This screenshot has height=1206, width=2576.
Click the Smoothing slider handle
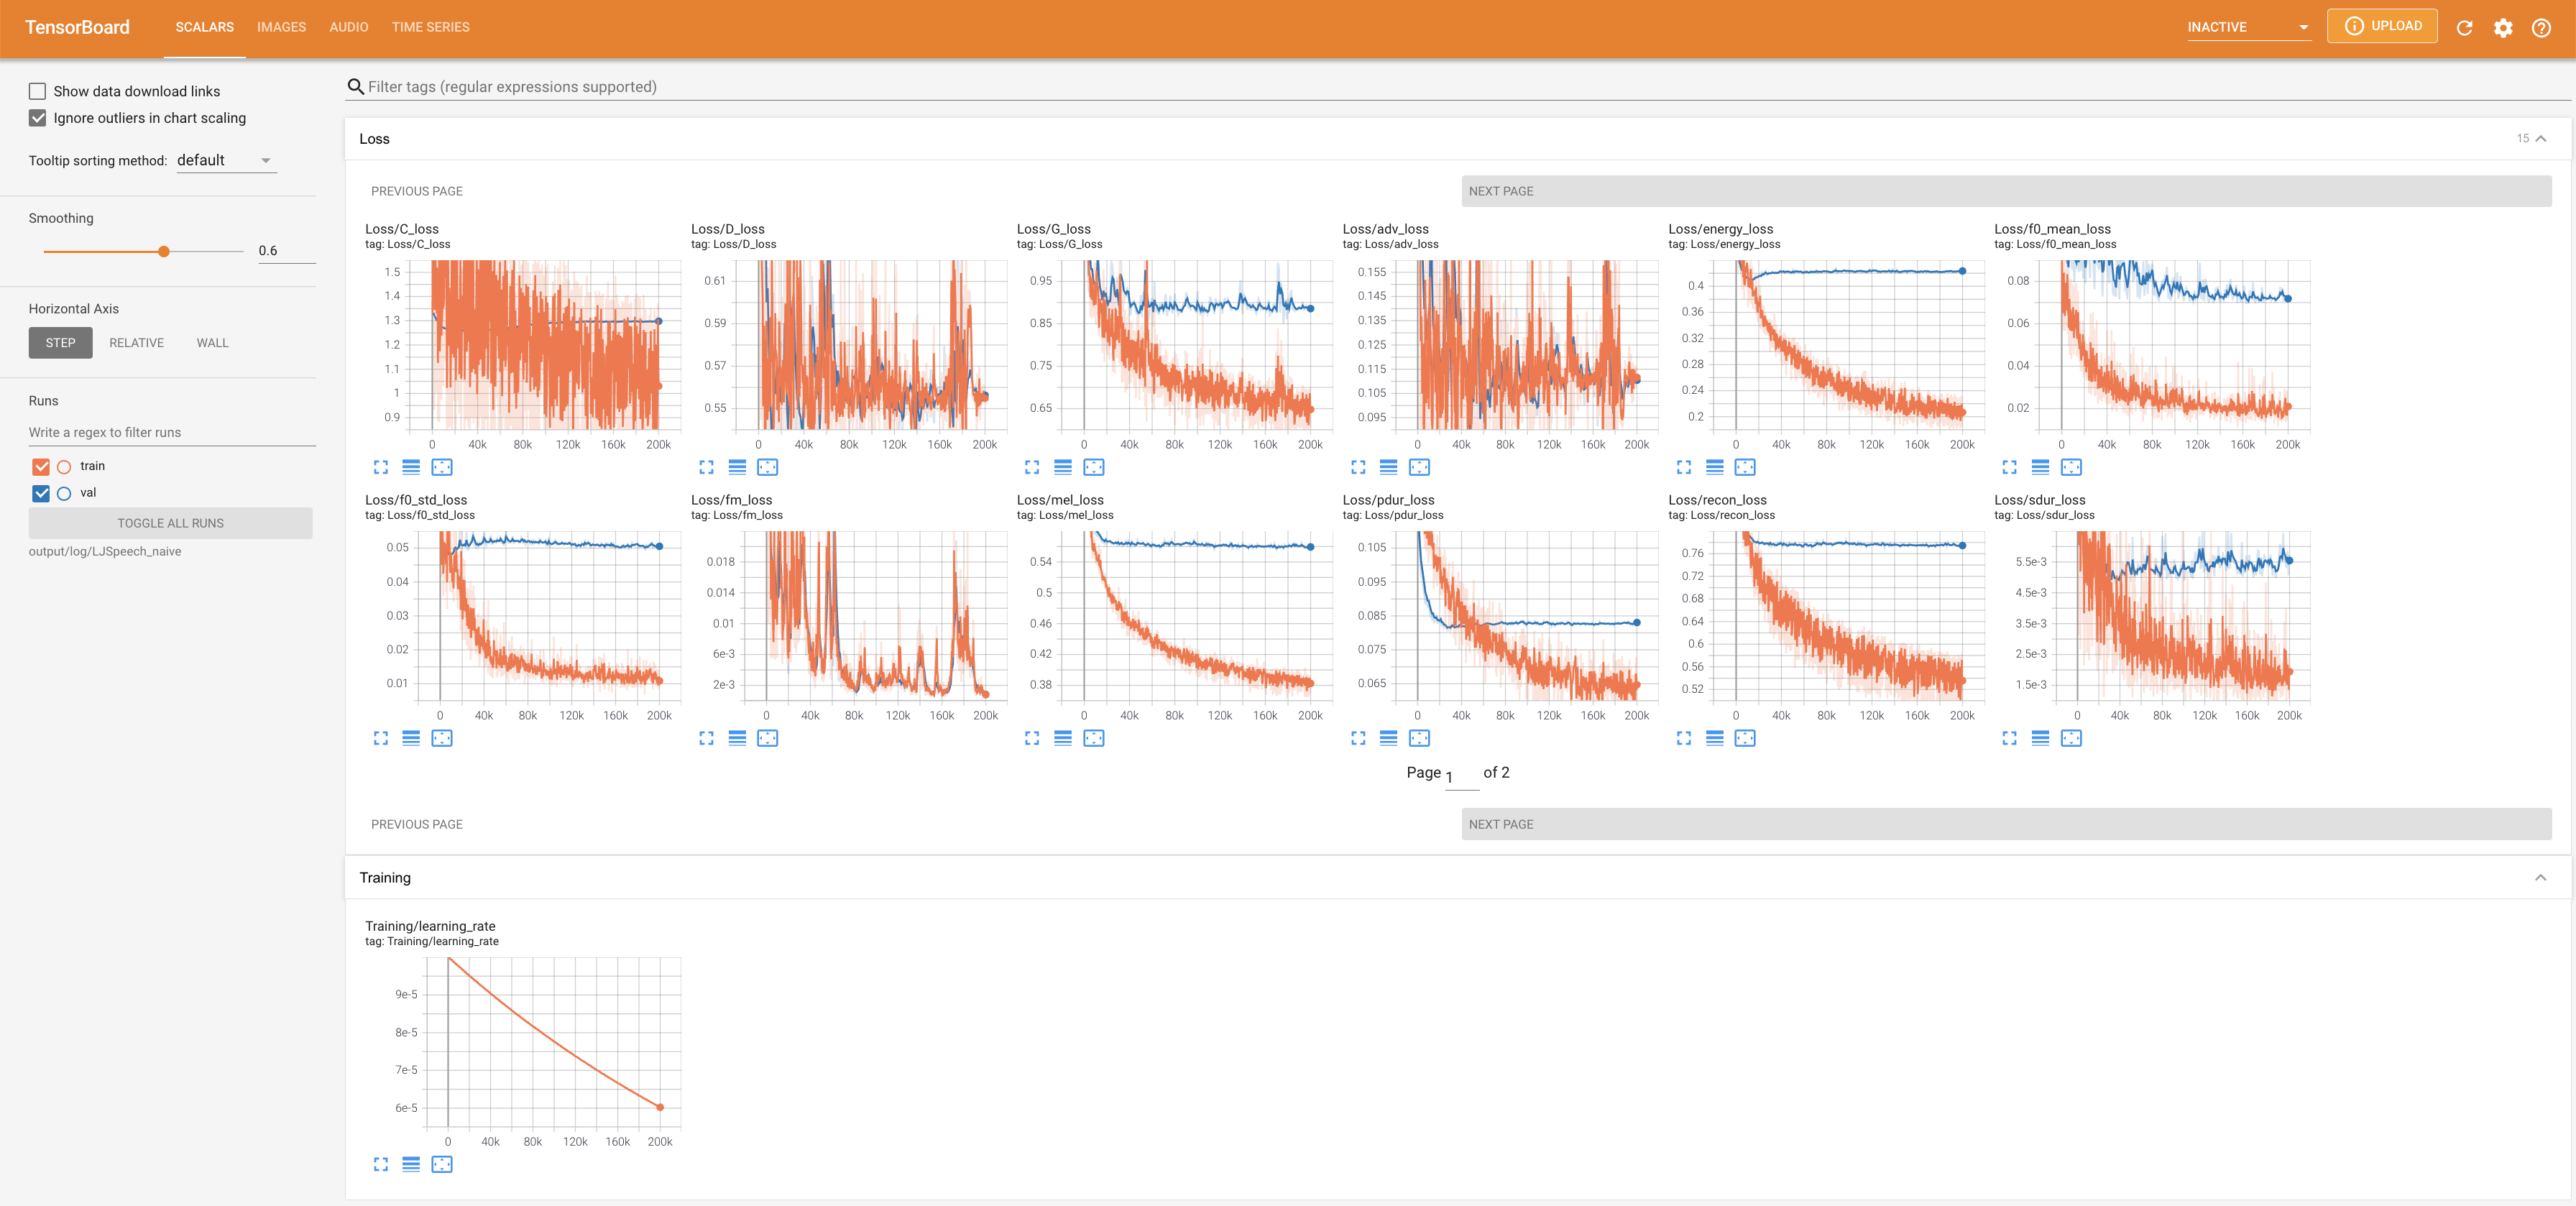coord(164,251)
